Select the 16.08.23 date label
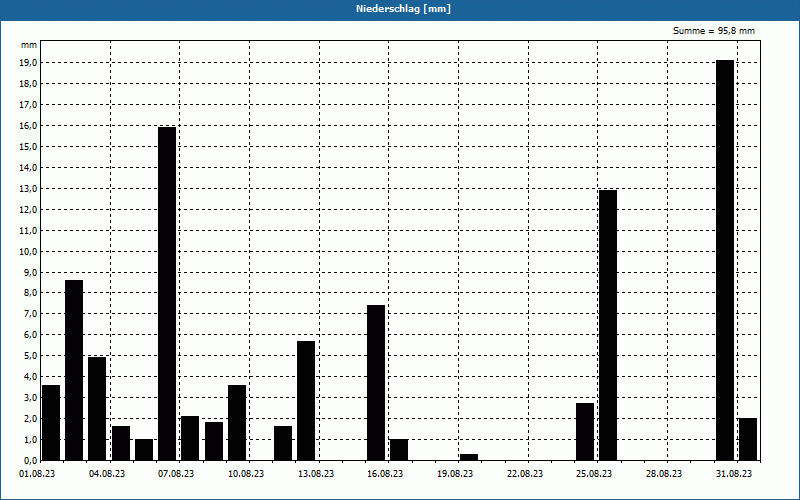800x500 pixels. tap(385, 474)
